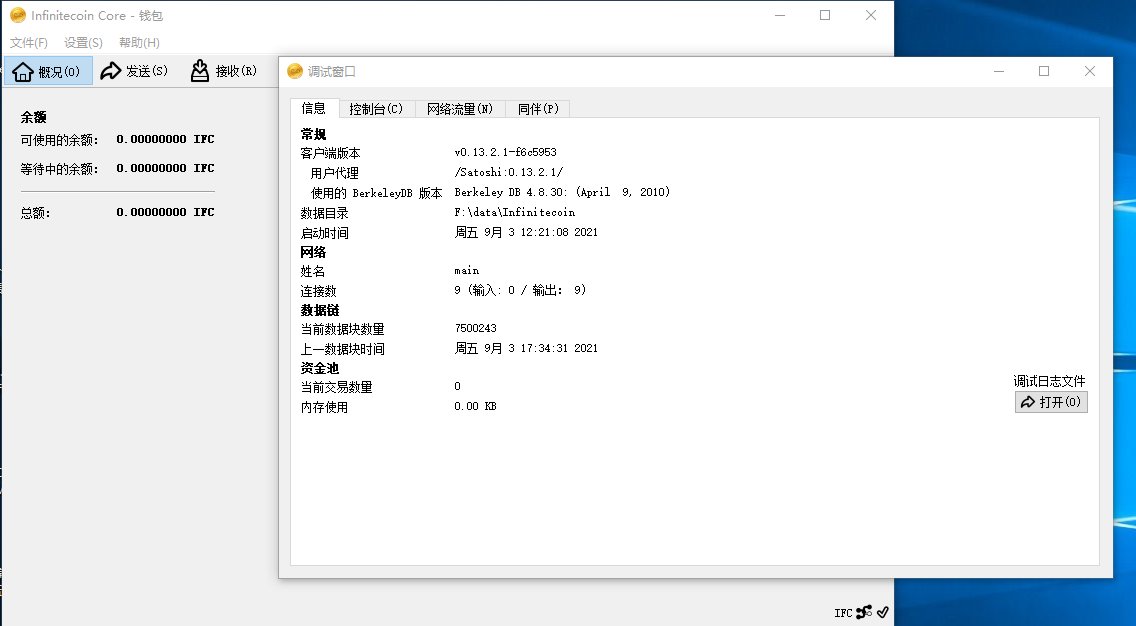
Task: Click the connection count value 9
Action: click(520, 290)
